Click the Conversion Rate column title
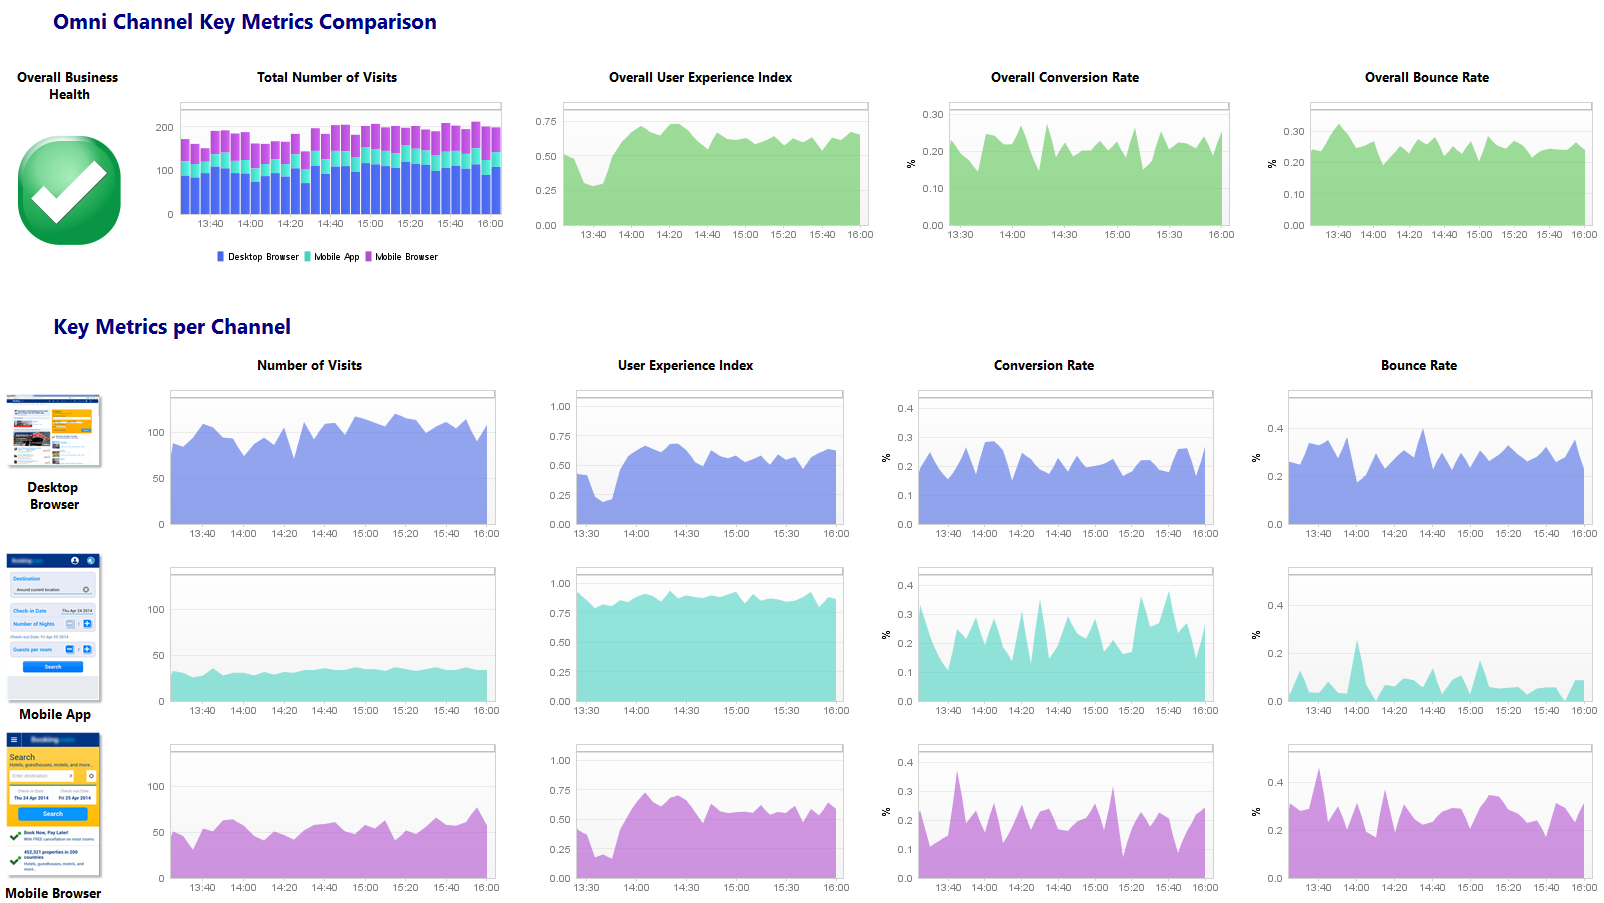 click(1044, 365)
